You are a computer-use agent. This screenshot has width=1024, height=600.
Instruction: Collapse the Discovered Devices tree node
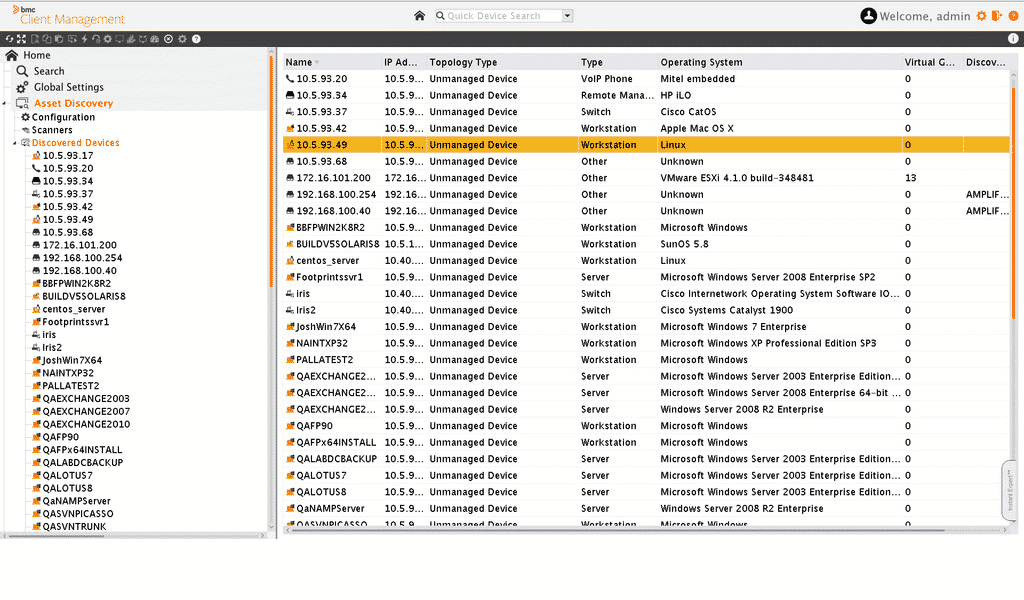tap(15, 143)
